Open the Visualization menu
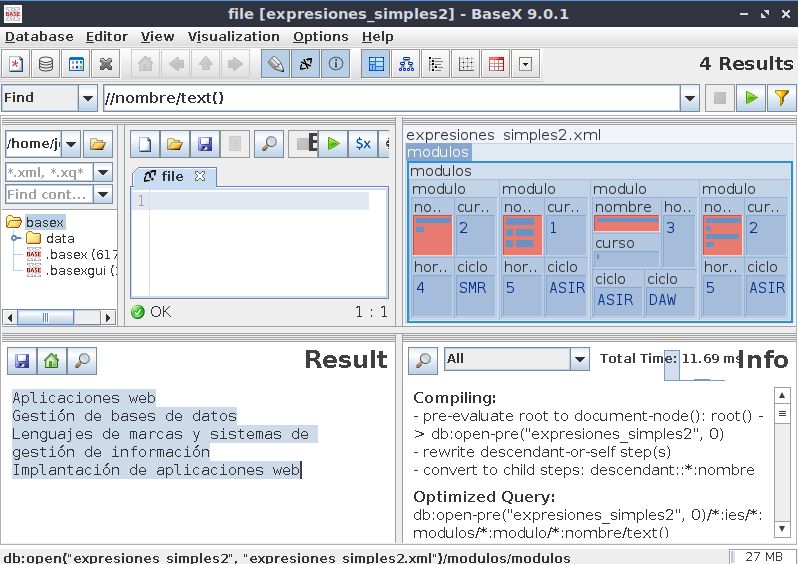This screenshot has width=798, height=564. click(234, 36)
